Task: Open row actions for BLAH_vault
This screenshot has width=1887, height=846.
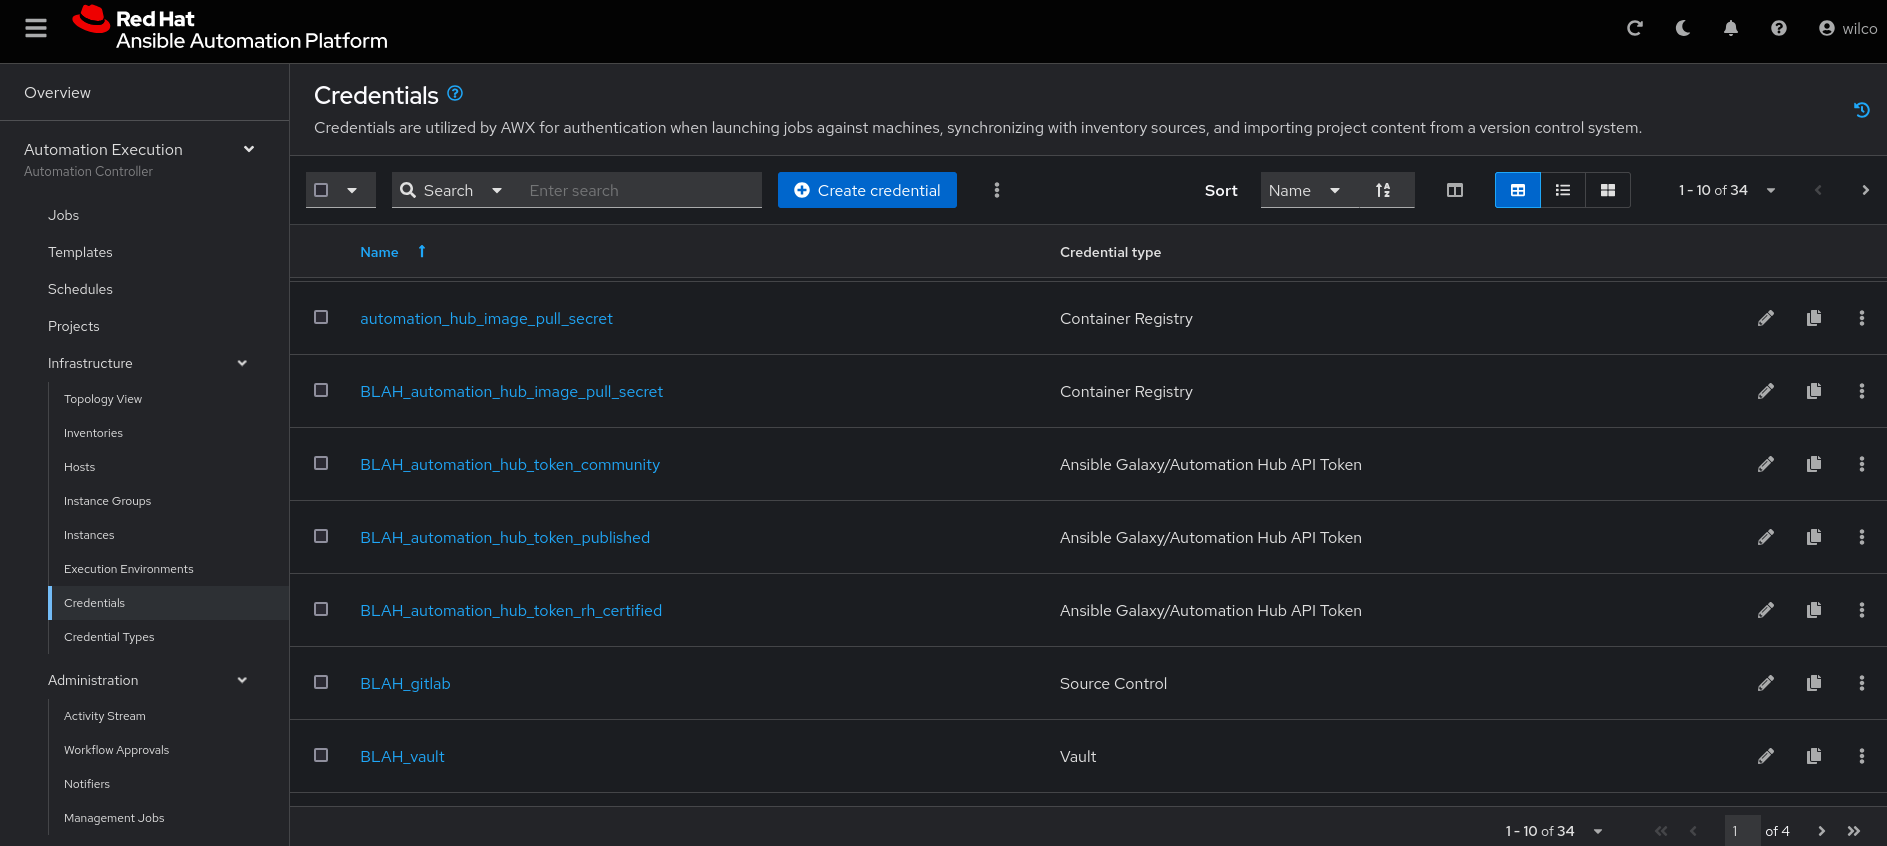Action: point(1862,756)
